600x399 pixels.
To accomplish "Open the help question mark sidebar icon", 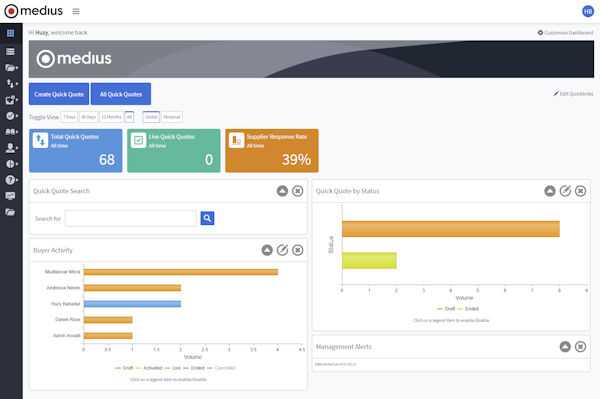I will [10, 180].
